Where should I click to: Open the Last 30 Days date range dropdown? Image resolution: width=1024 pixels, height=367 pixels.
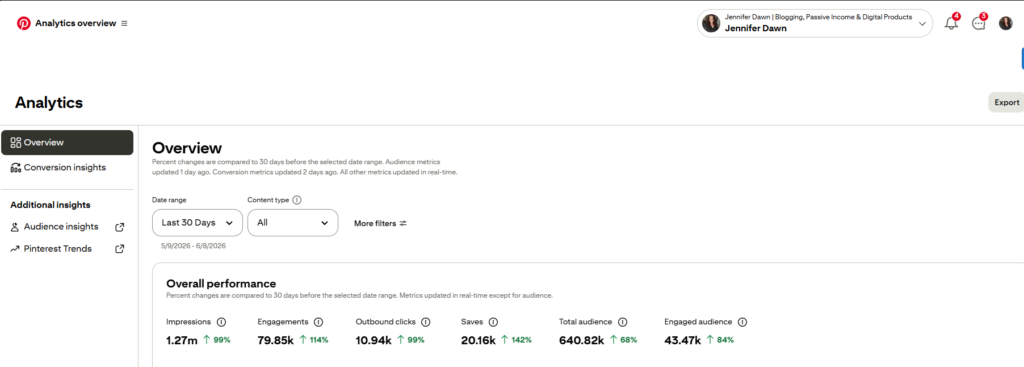click(x=197, y=223)
